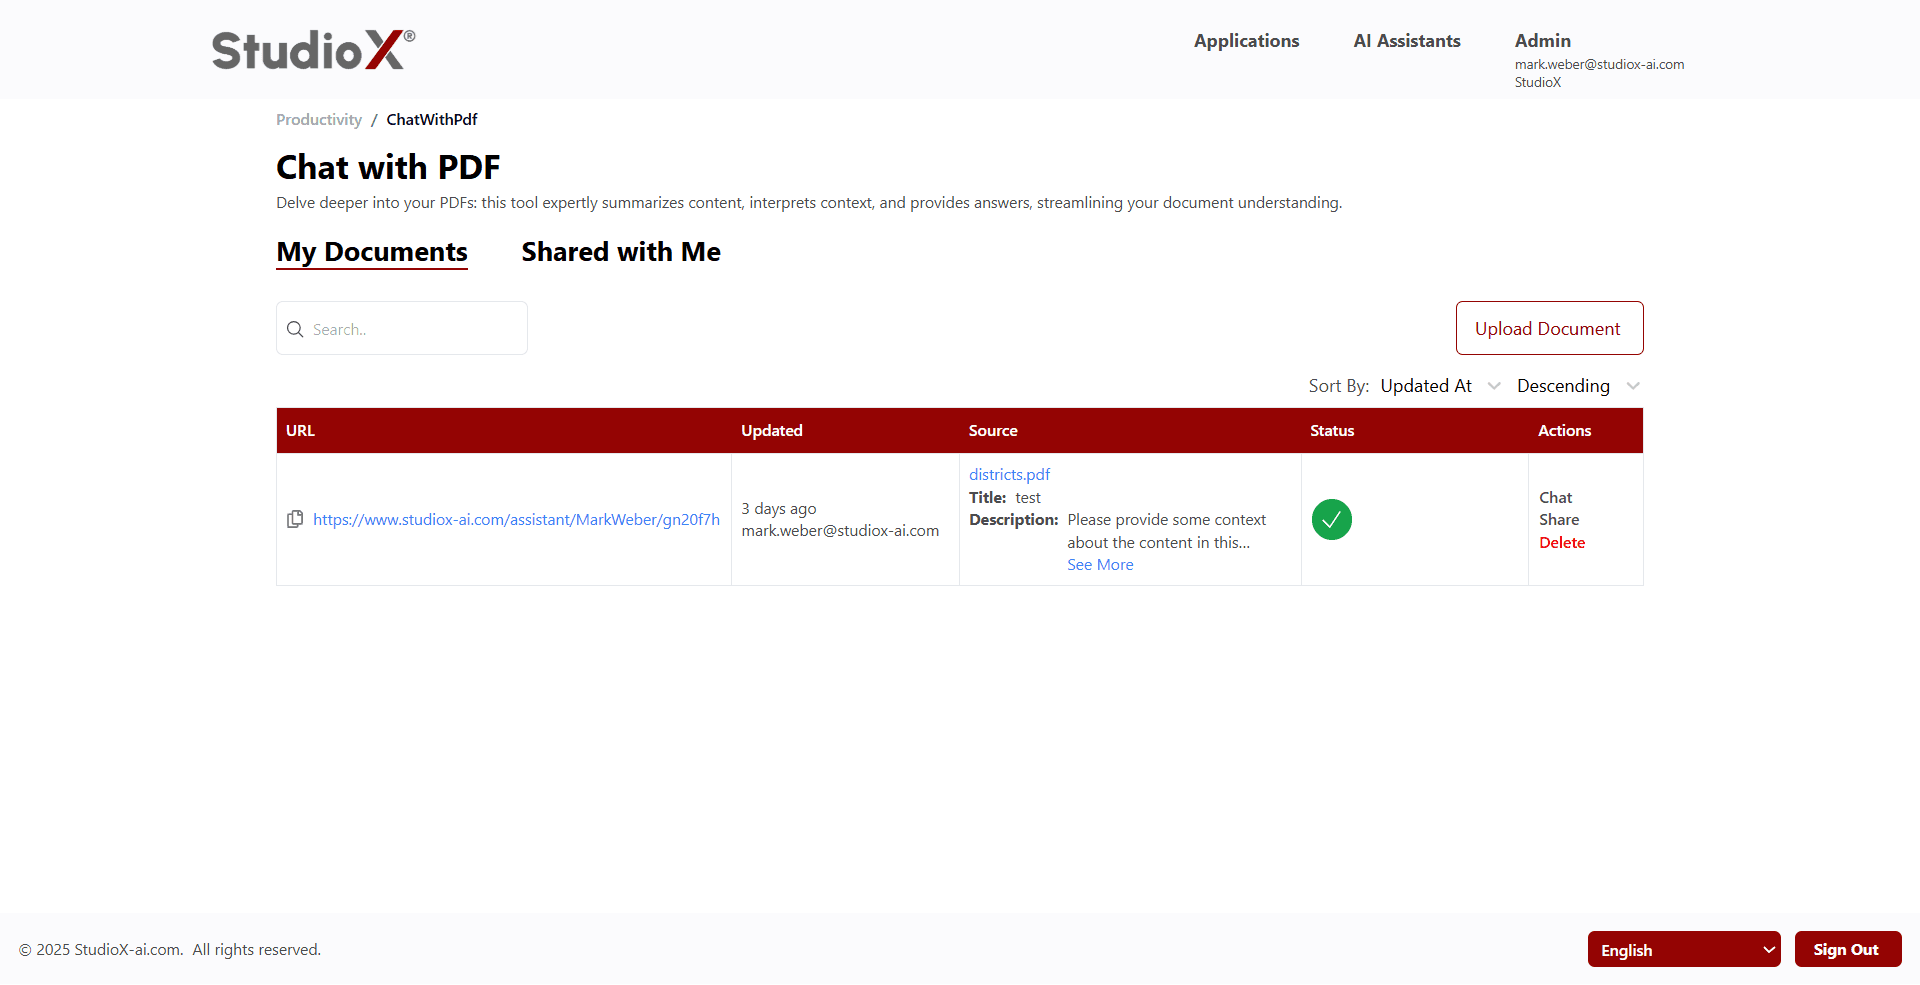1920x985 pixels.
Task: Select the Chat action for districts.pdf
Action: [1556, 497]
